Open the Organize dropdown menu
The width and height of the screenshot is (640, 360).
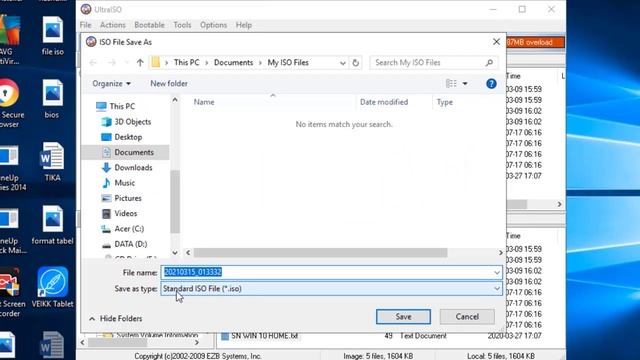111,84
